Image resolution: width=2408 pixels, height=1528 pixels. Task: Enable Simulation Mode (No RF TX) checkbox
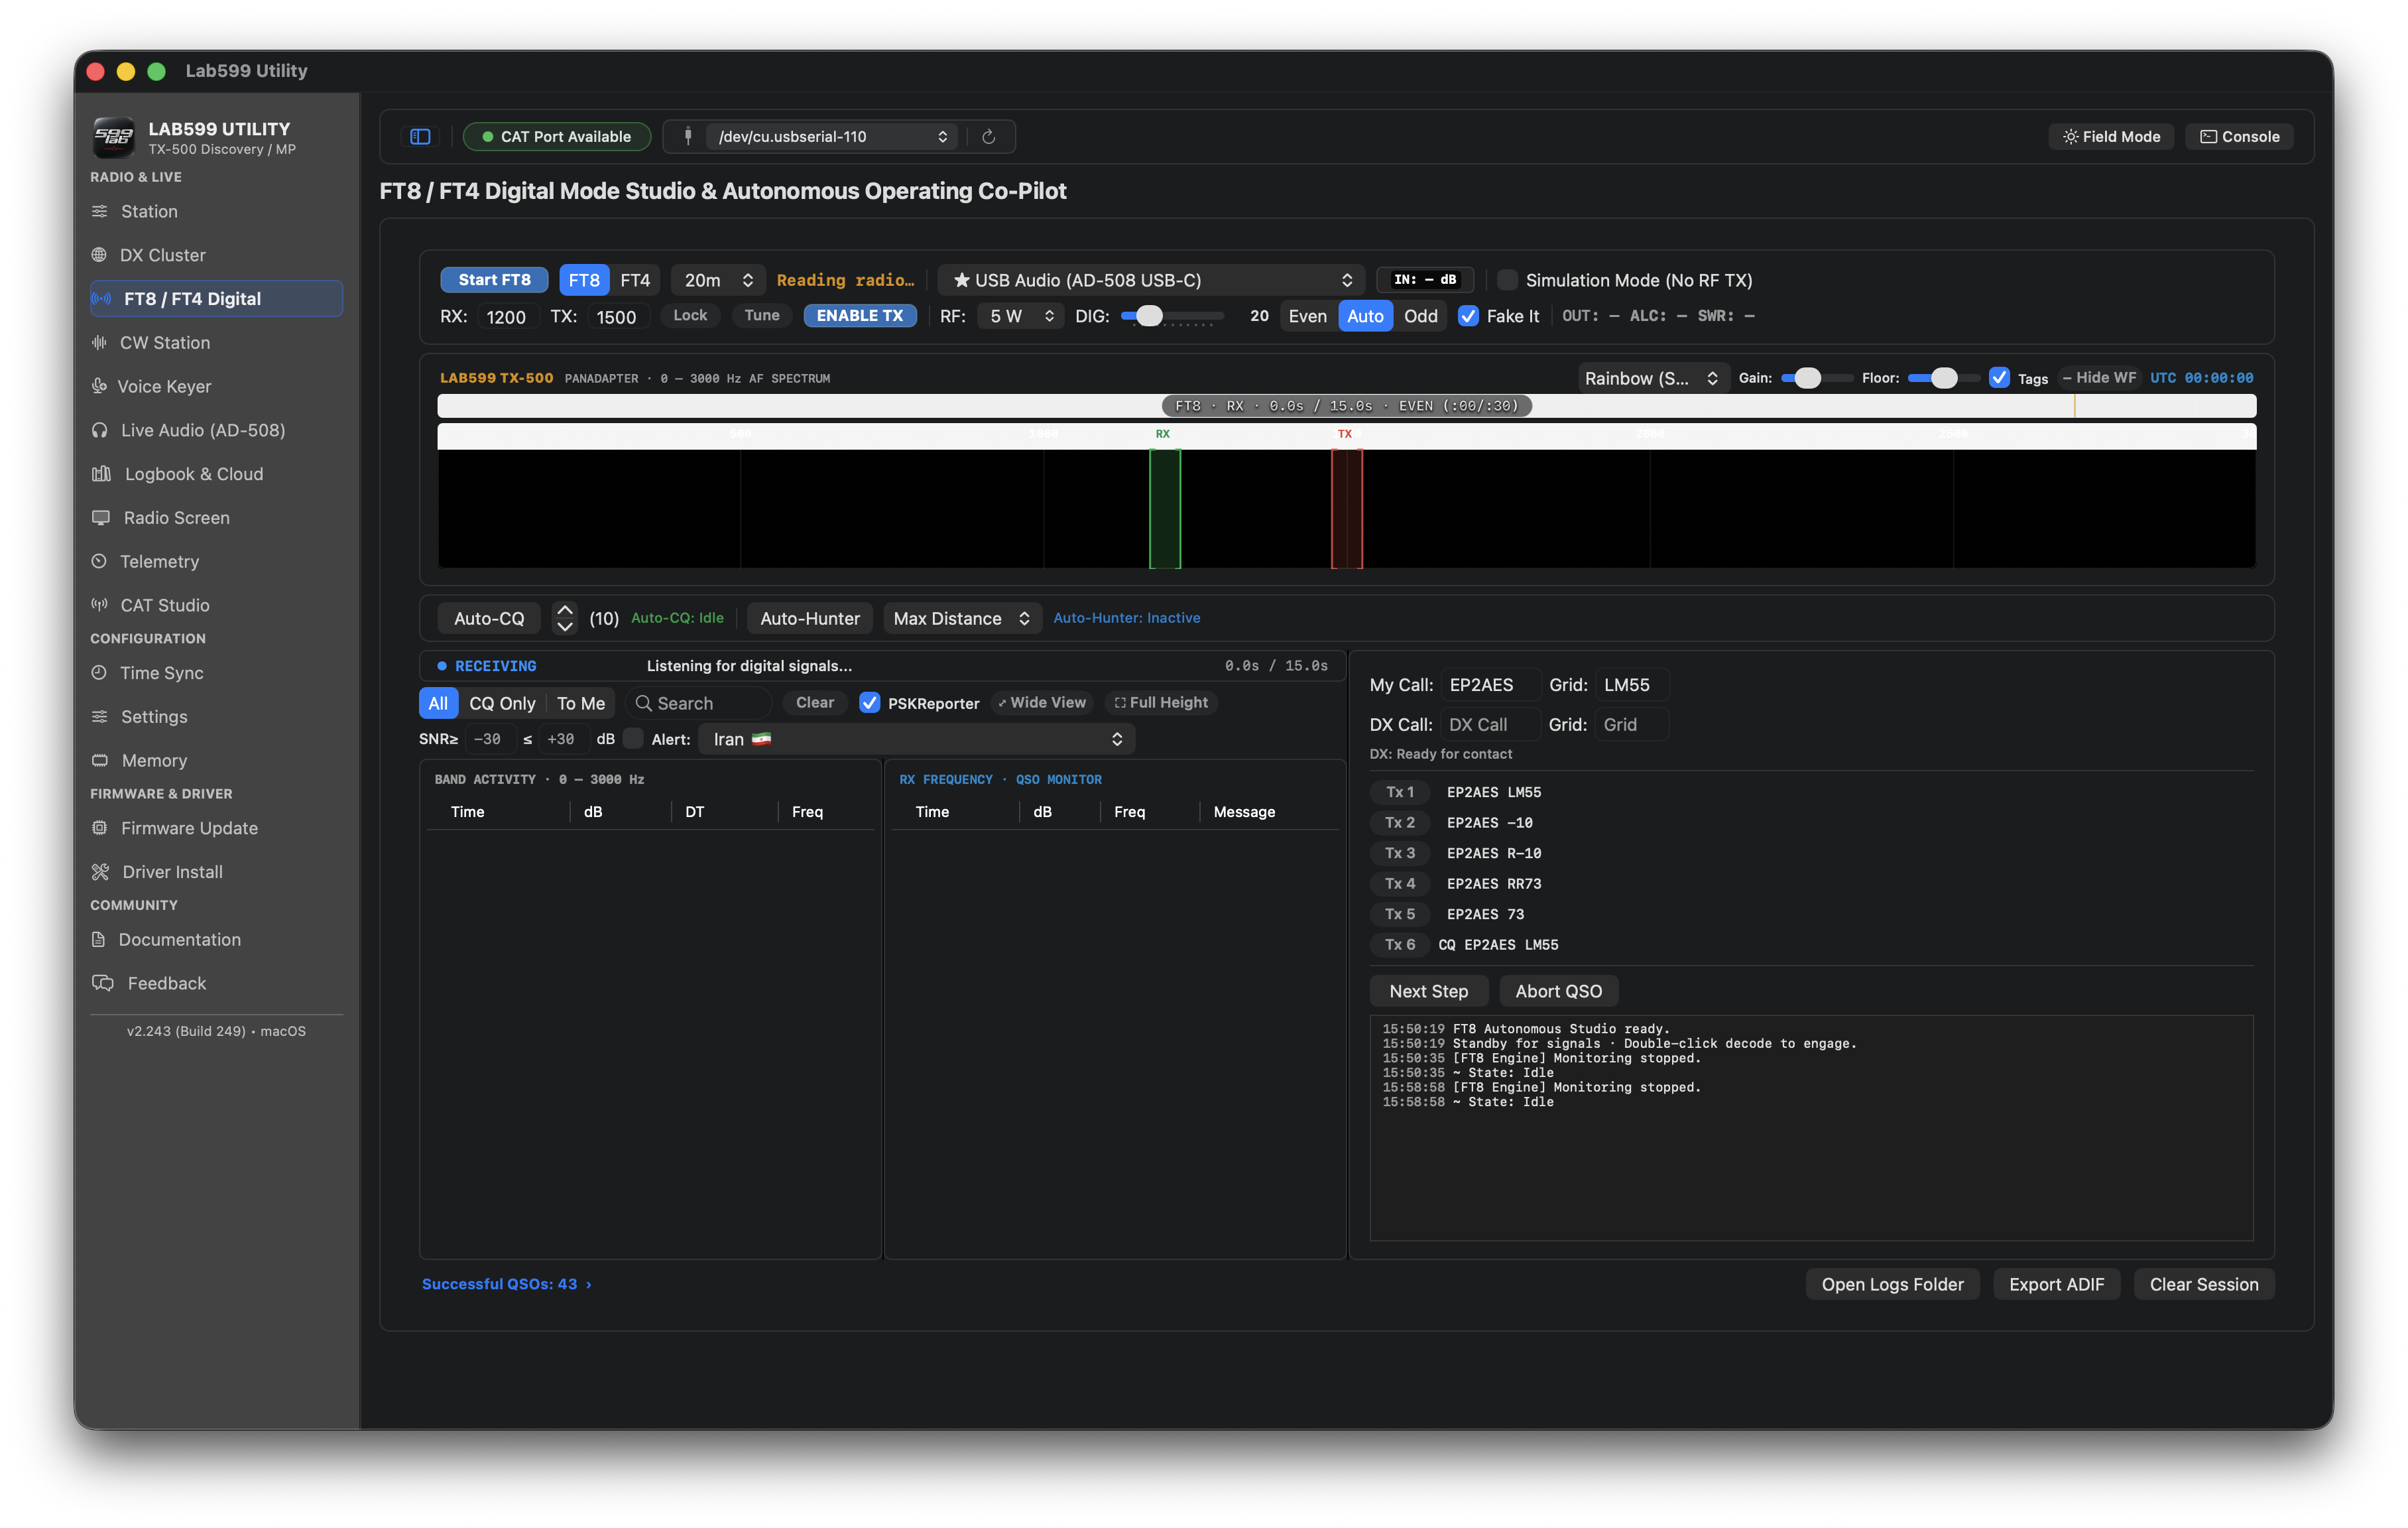click(x=1507, y=280)
